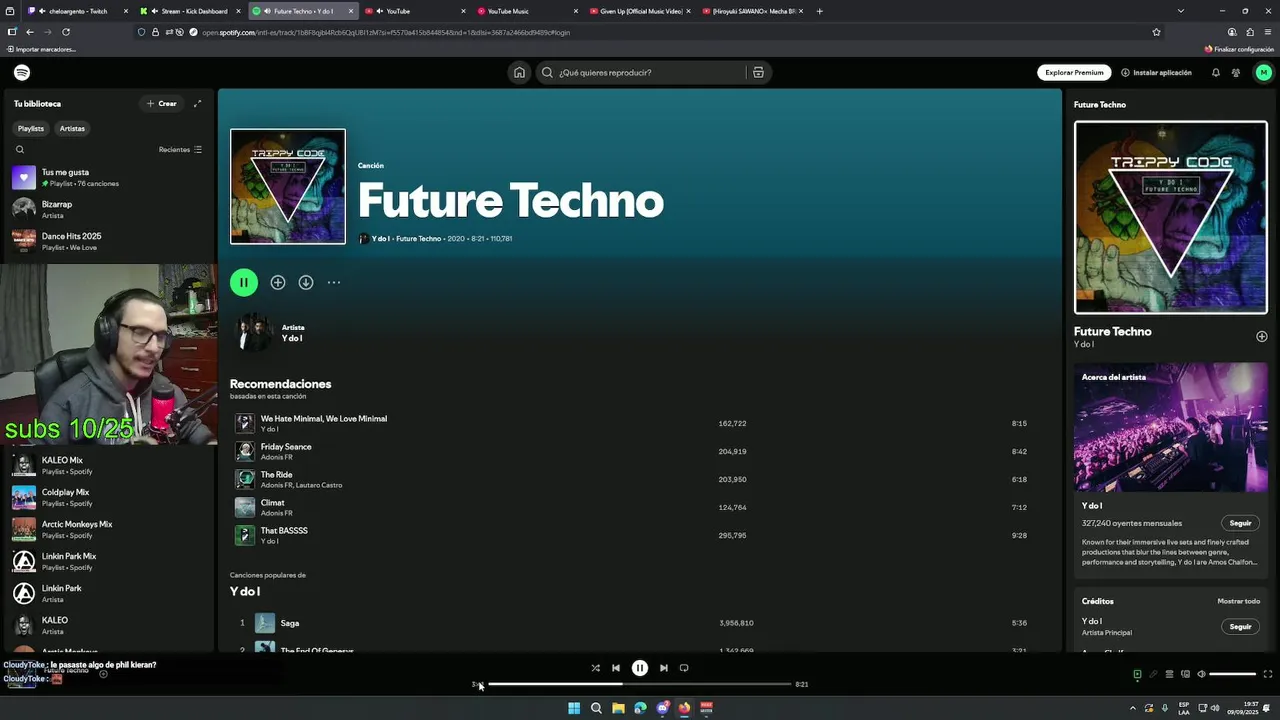The image size is (1280, 720).
Task: Enter full screen player mode
Action: 1268,674
